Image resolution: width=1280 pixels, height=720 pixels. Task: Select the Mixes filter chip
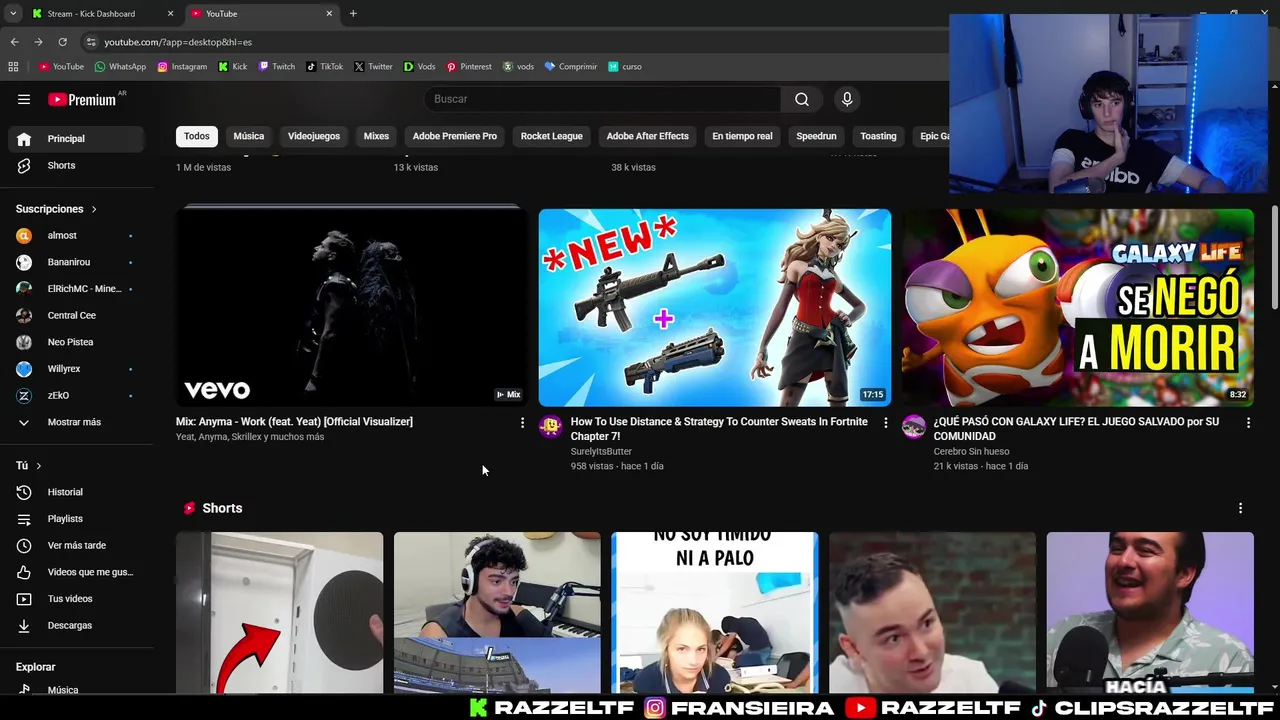(x=376, y=136)
